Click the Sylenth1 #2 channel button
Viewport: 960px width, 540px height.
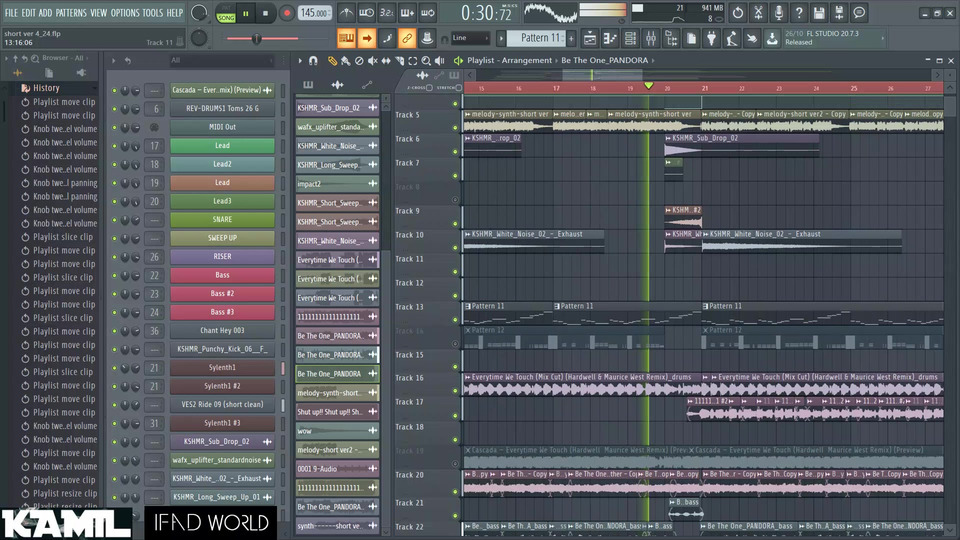point(222,386)
